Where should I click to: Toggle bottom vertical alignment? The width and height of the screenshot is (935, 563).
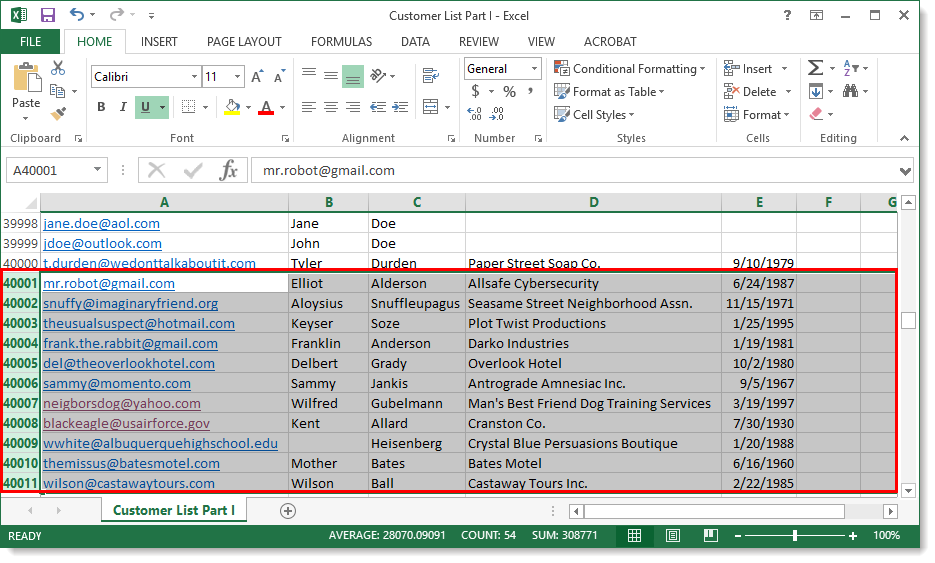coord(353,76)
